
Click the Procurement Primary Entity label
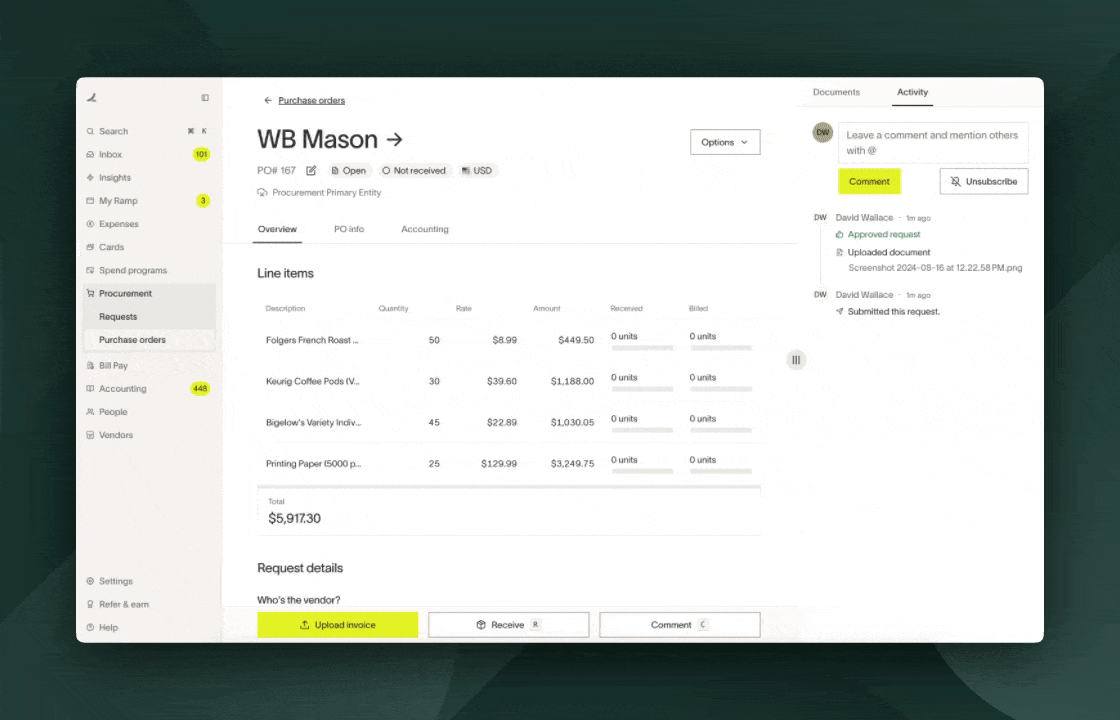click(326, 193)
